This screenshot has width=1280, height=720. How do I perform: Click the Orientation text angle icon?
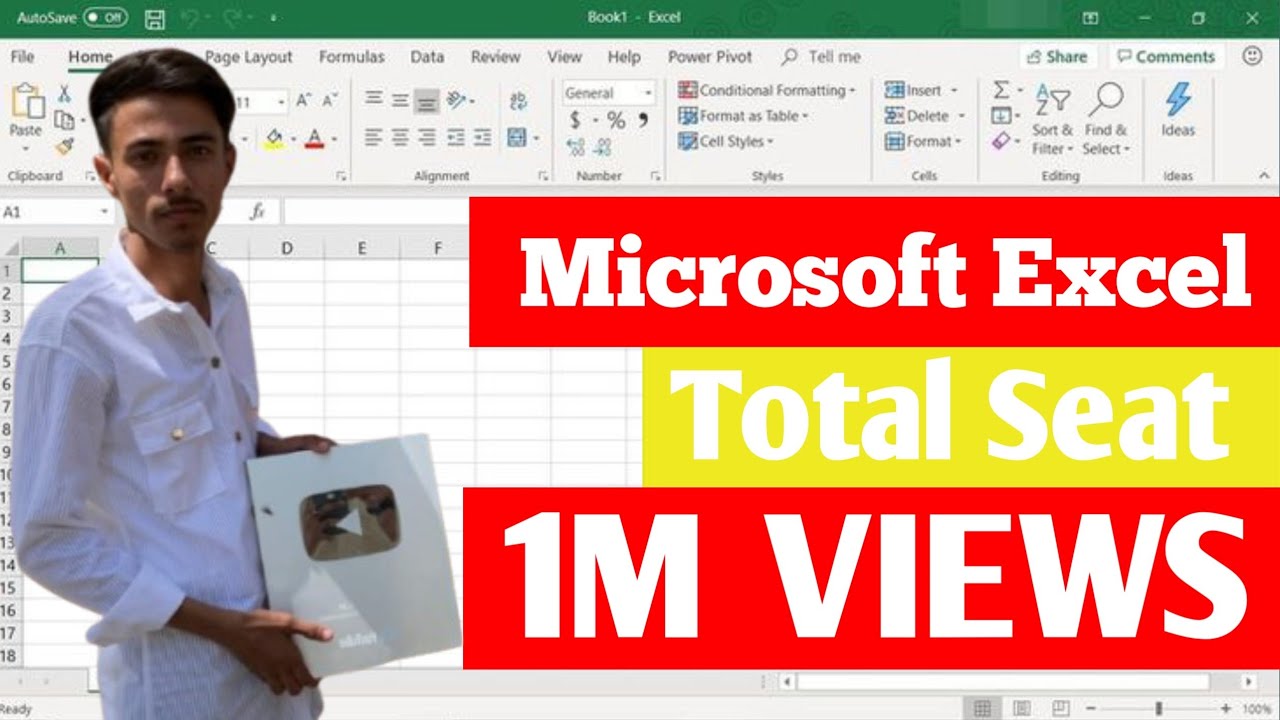tap(457, 99)
